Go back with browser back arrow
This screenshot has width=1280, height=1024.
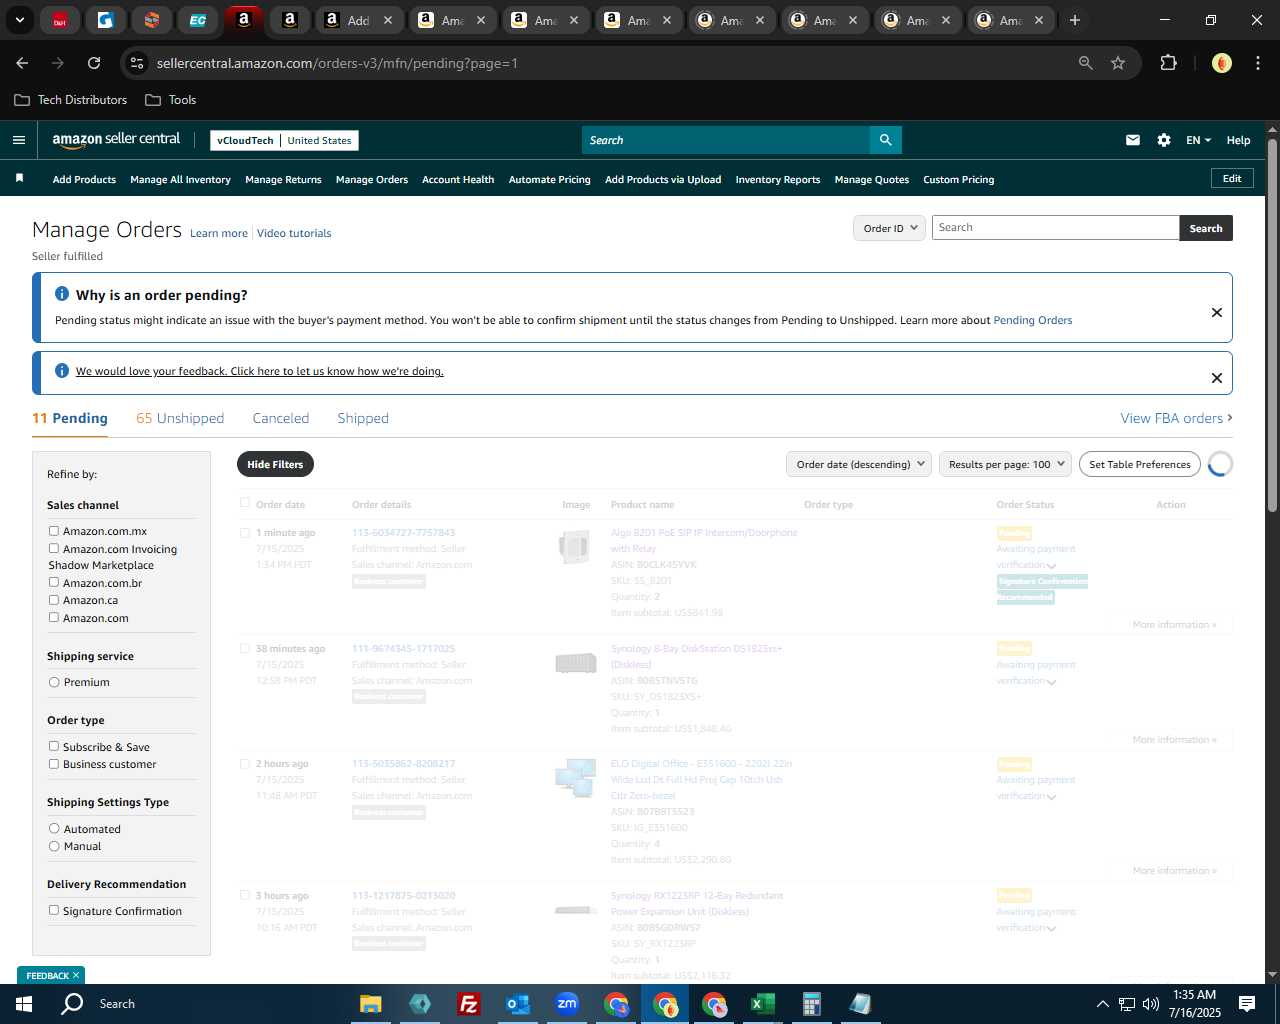[22, 63]
